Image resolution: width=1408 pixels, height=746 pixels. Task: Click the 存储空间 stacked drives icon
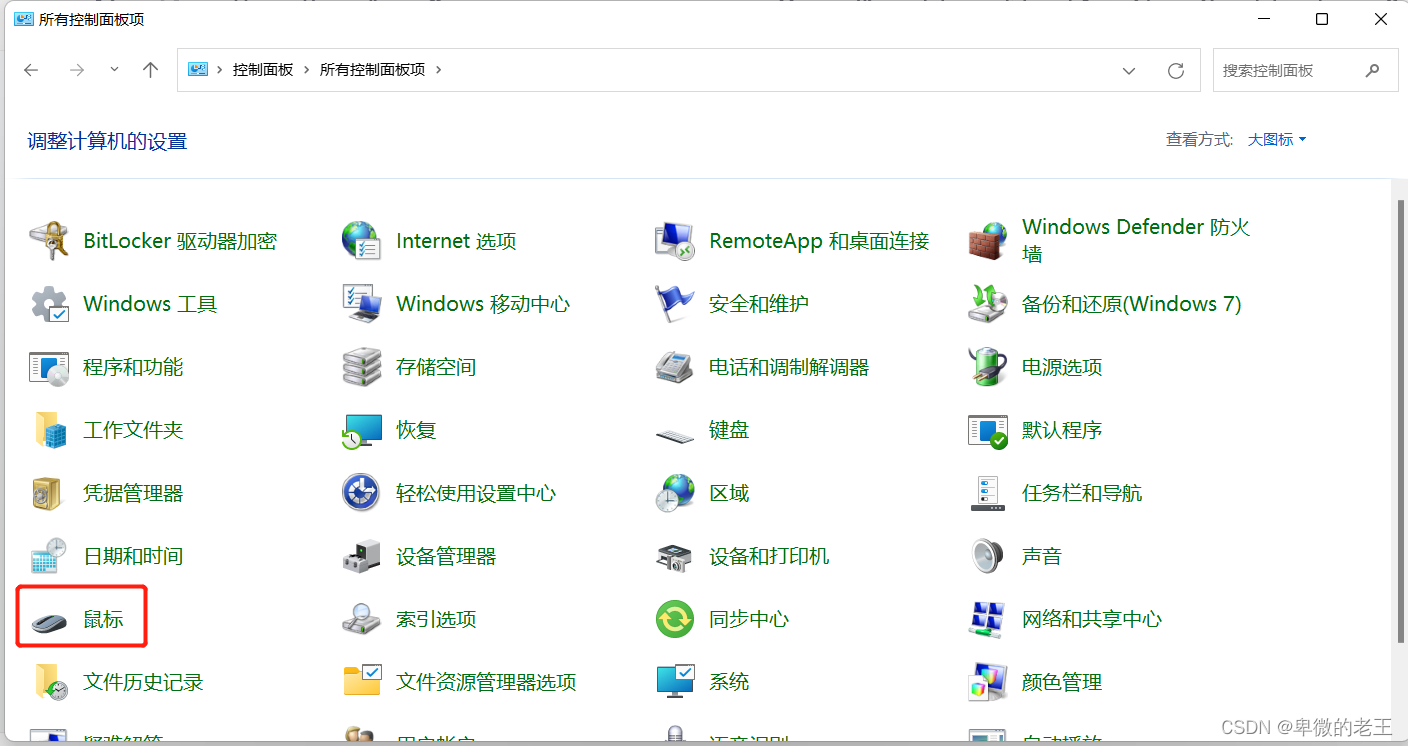[361, 367]
